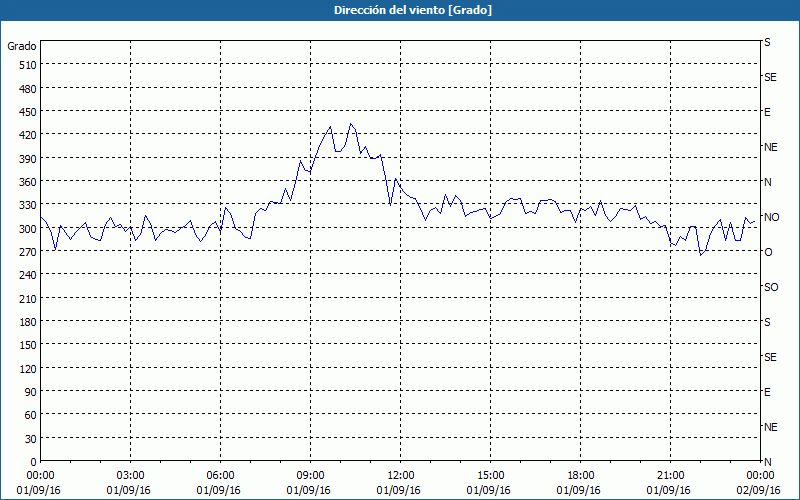Click the 450 degree axis label
800x500 pixels.
pos(28,112)
